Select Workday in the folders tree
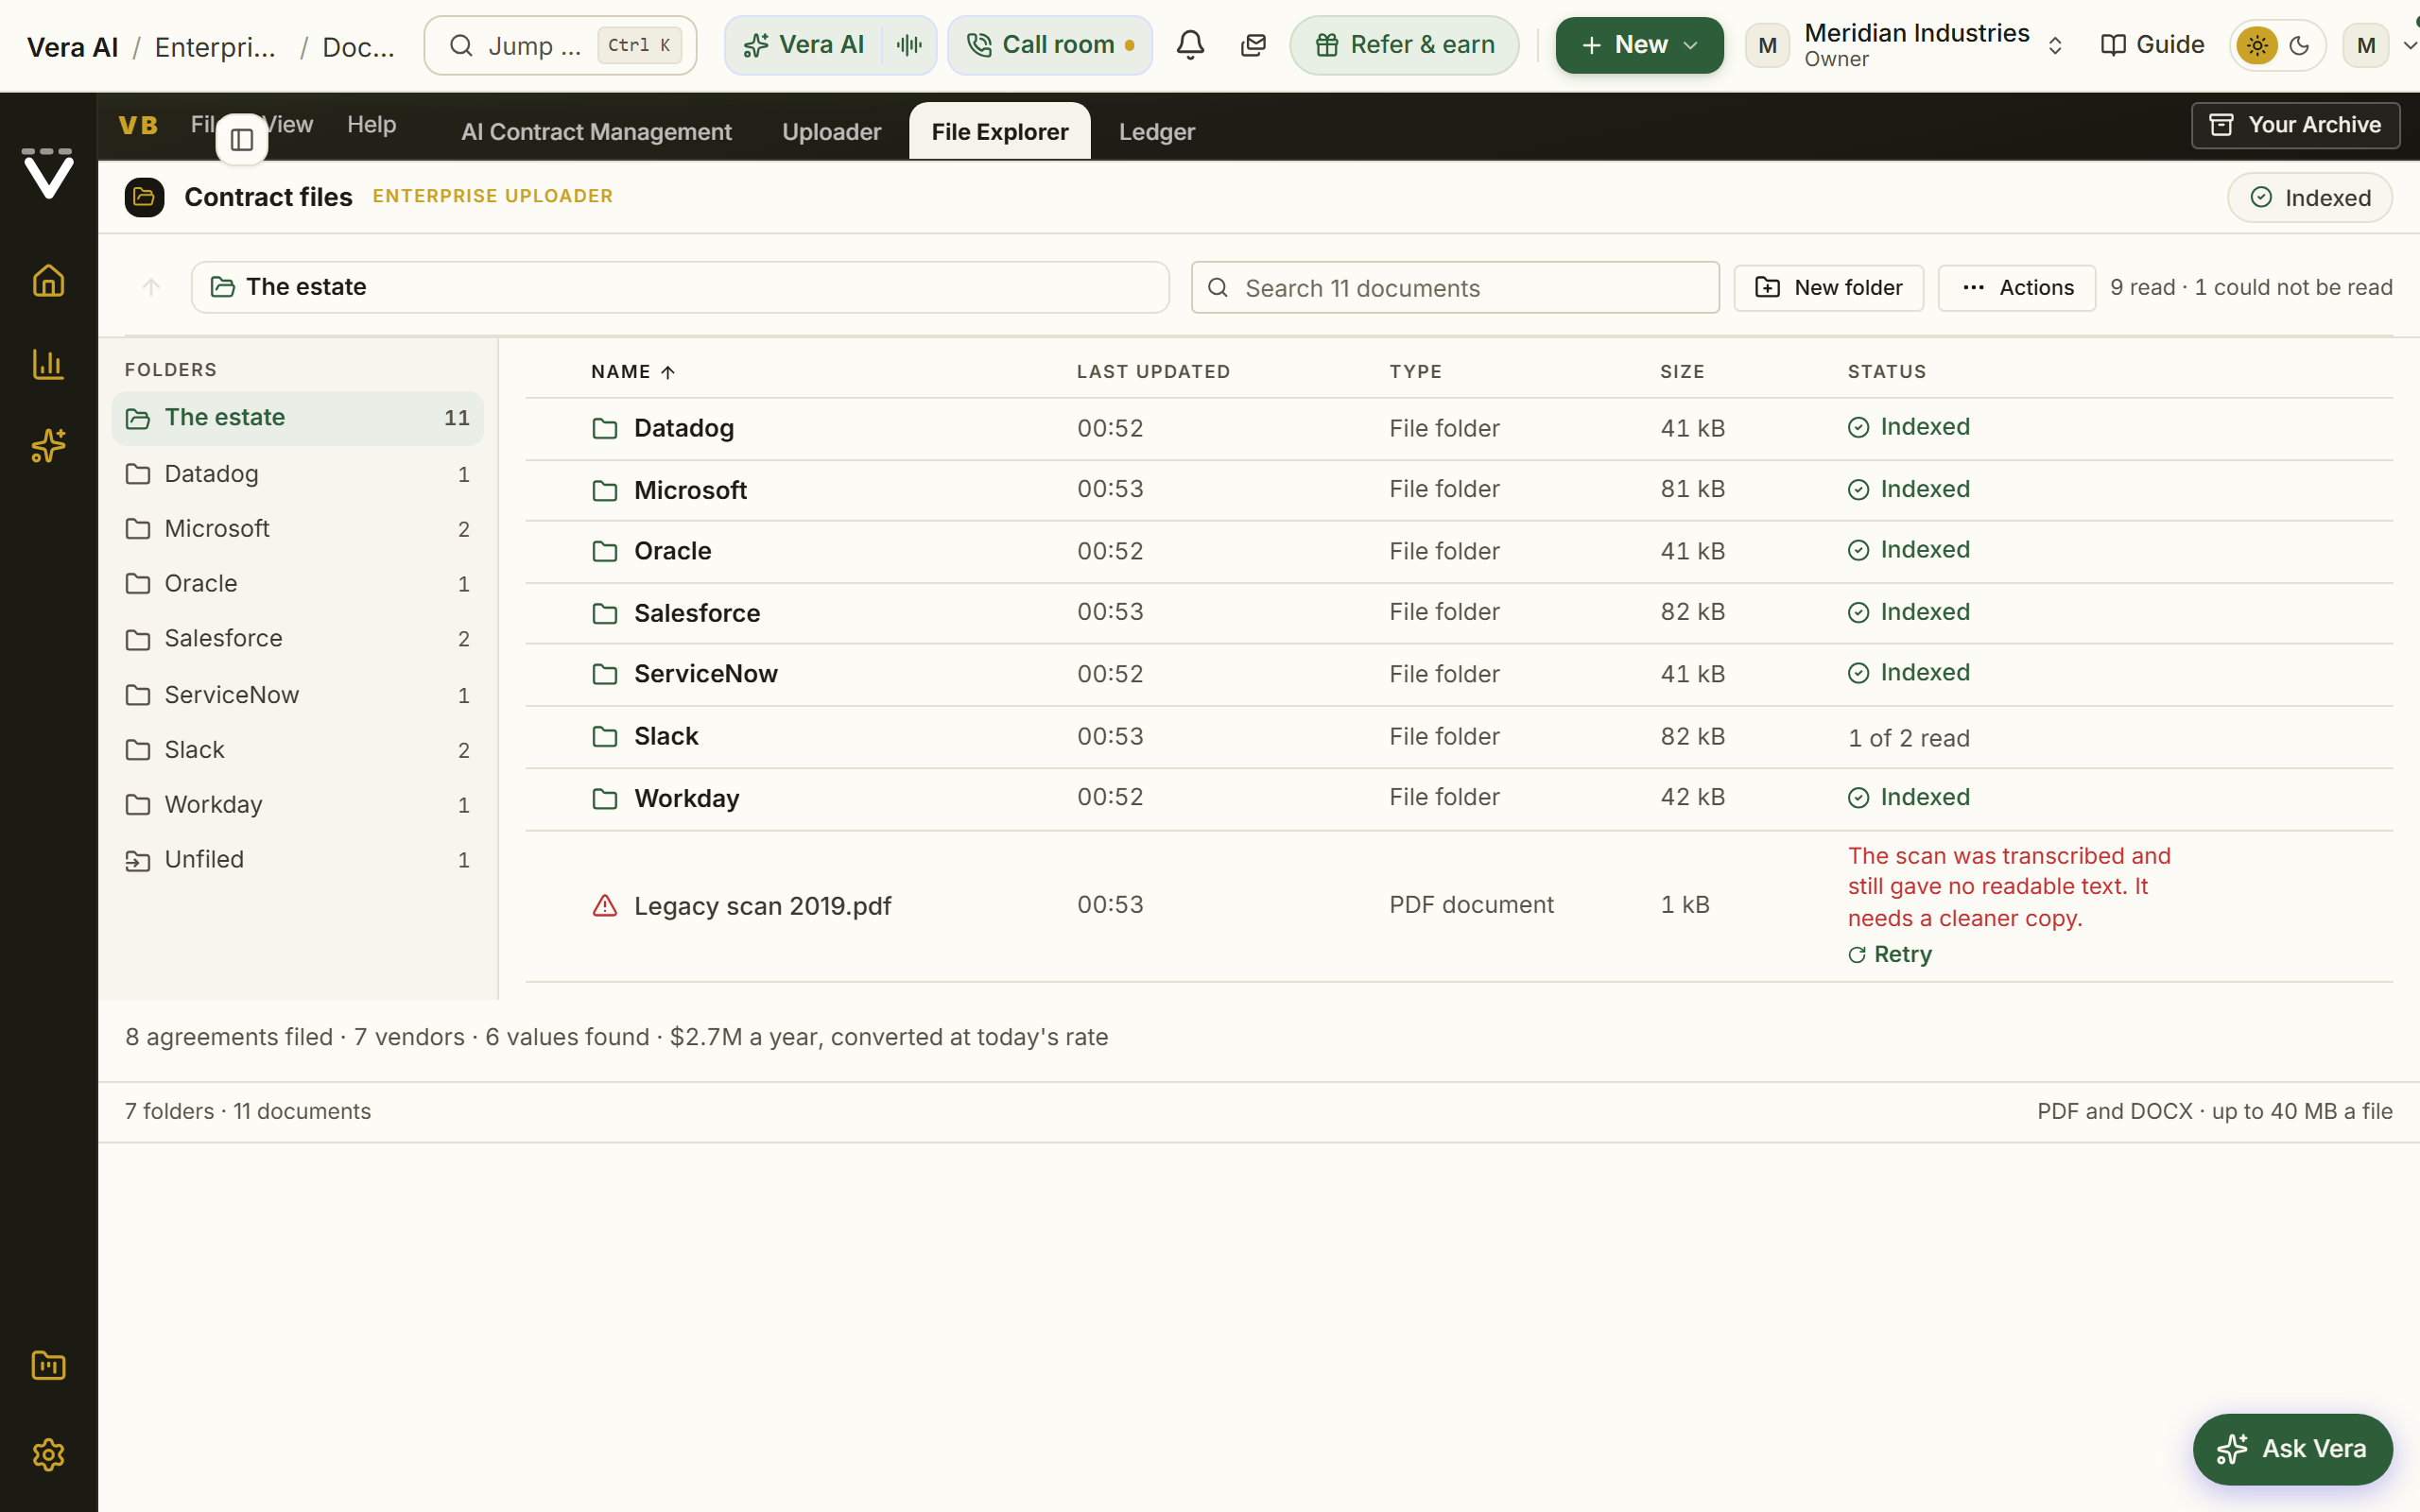The height and width of the screenshot is (1512, 2420). (x=297, y=805)
